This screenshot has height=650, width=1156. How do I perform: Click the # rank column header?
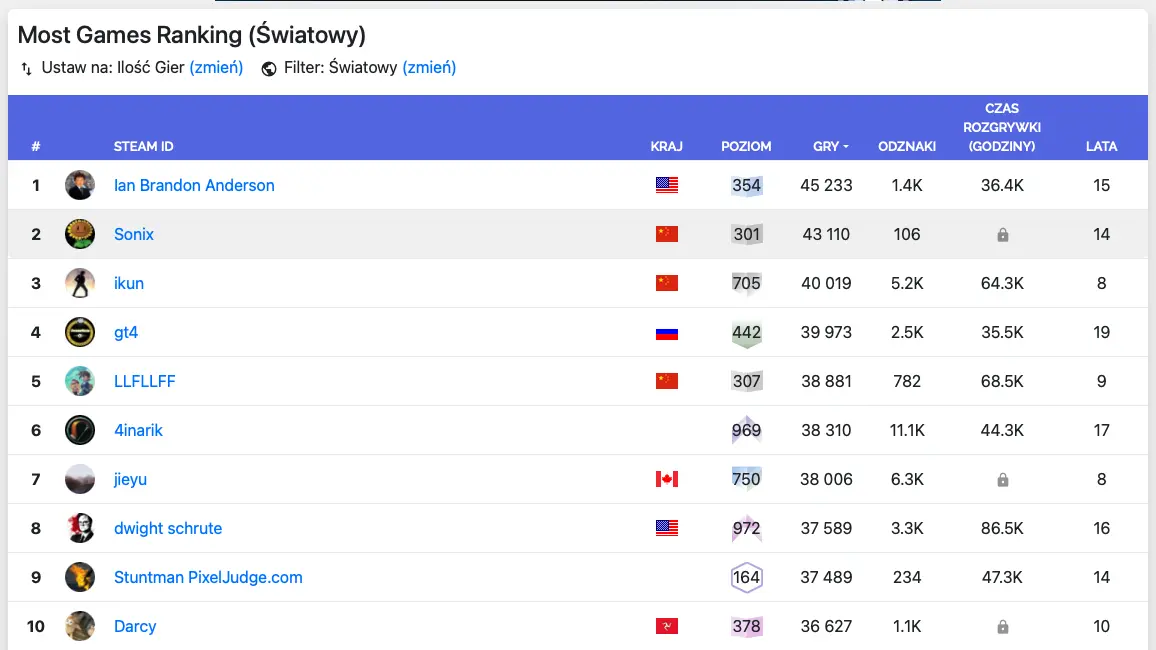click(x=35, y=147)
